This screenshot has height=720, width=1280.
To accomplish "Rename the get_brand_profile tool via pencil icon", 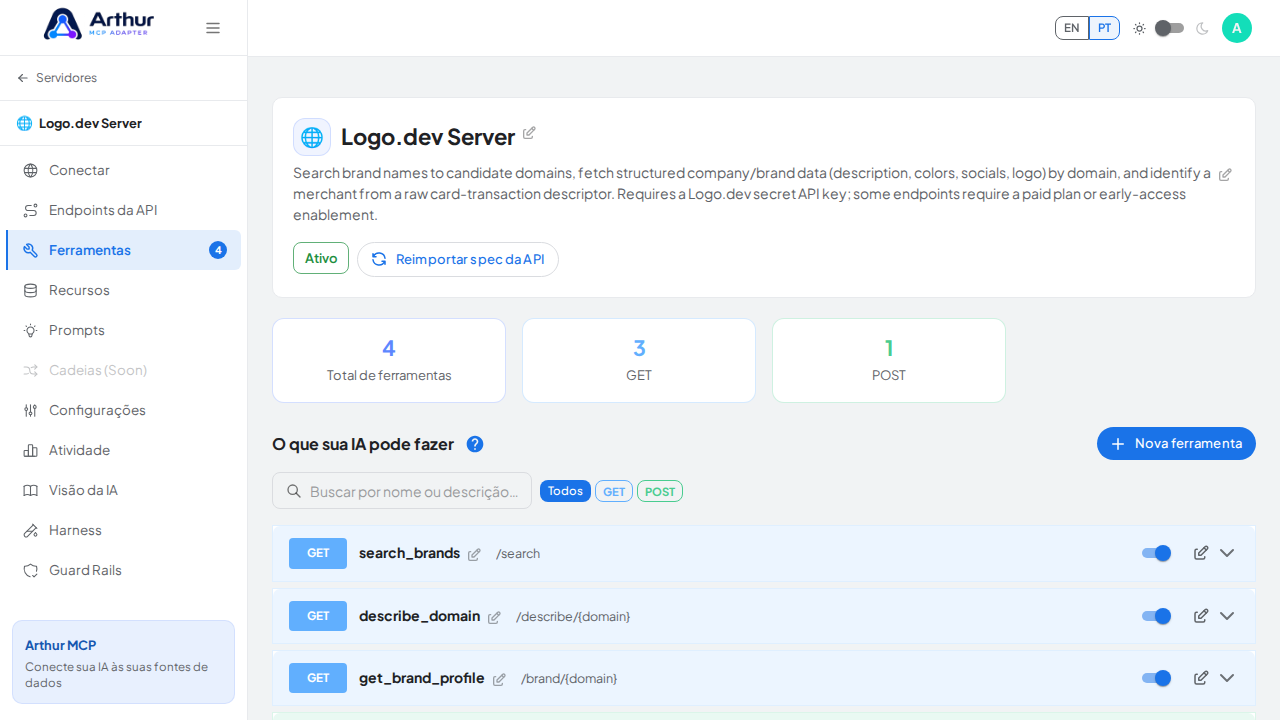I will [x=499, y=680].
